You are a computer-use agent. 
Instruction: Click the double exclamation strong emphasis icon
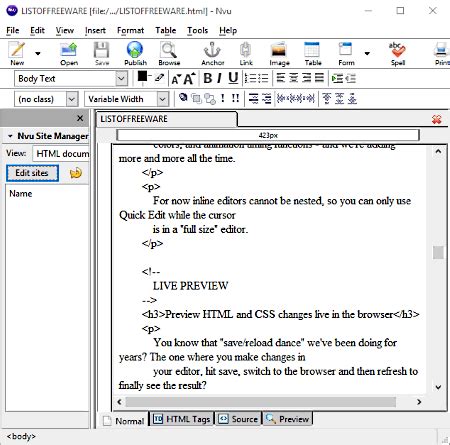235,98
